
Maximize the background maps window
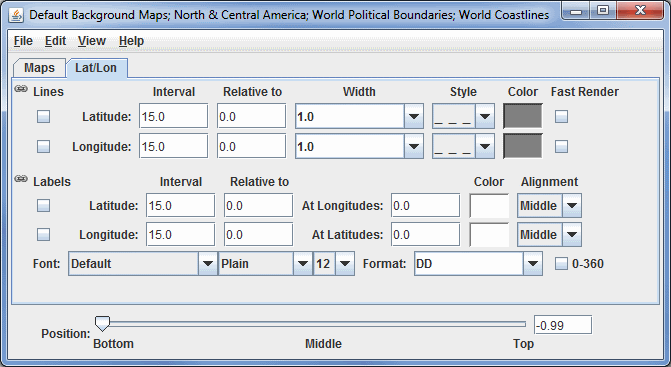coord(603,11)
